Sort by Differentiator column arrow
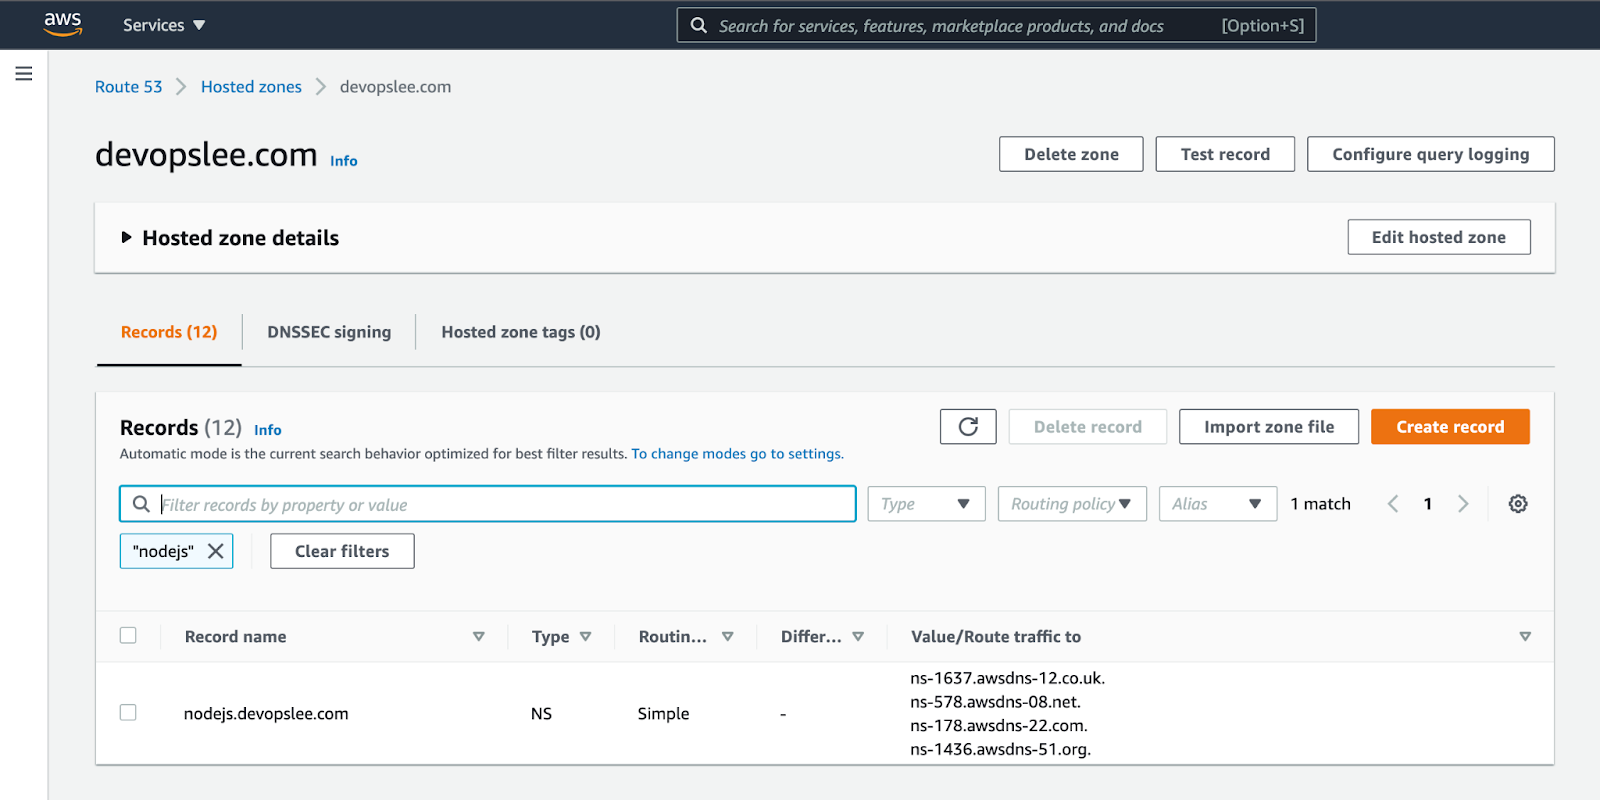Image resolution: width=1600 pixels, height=800 pixels. point(858,637)
